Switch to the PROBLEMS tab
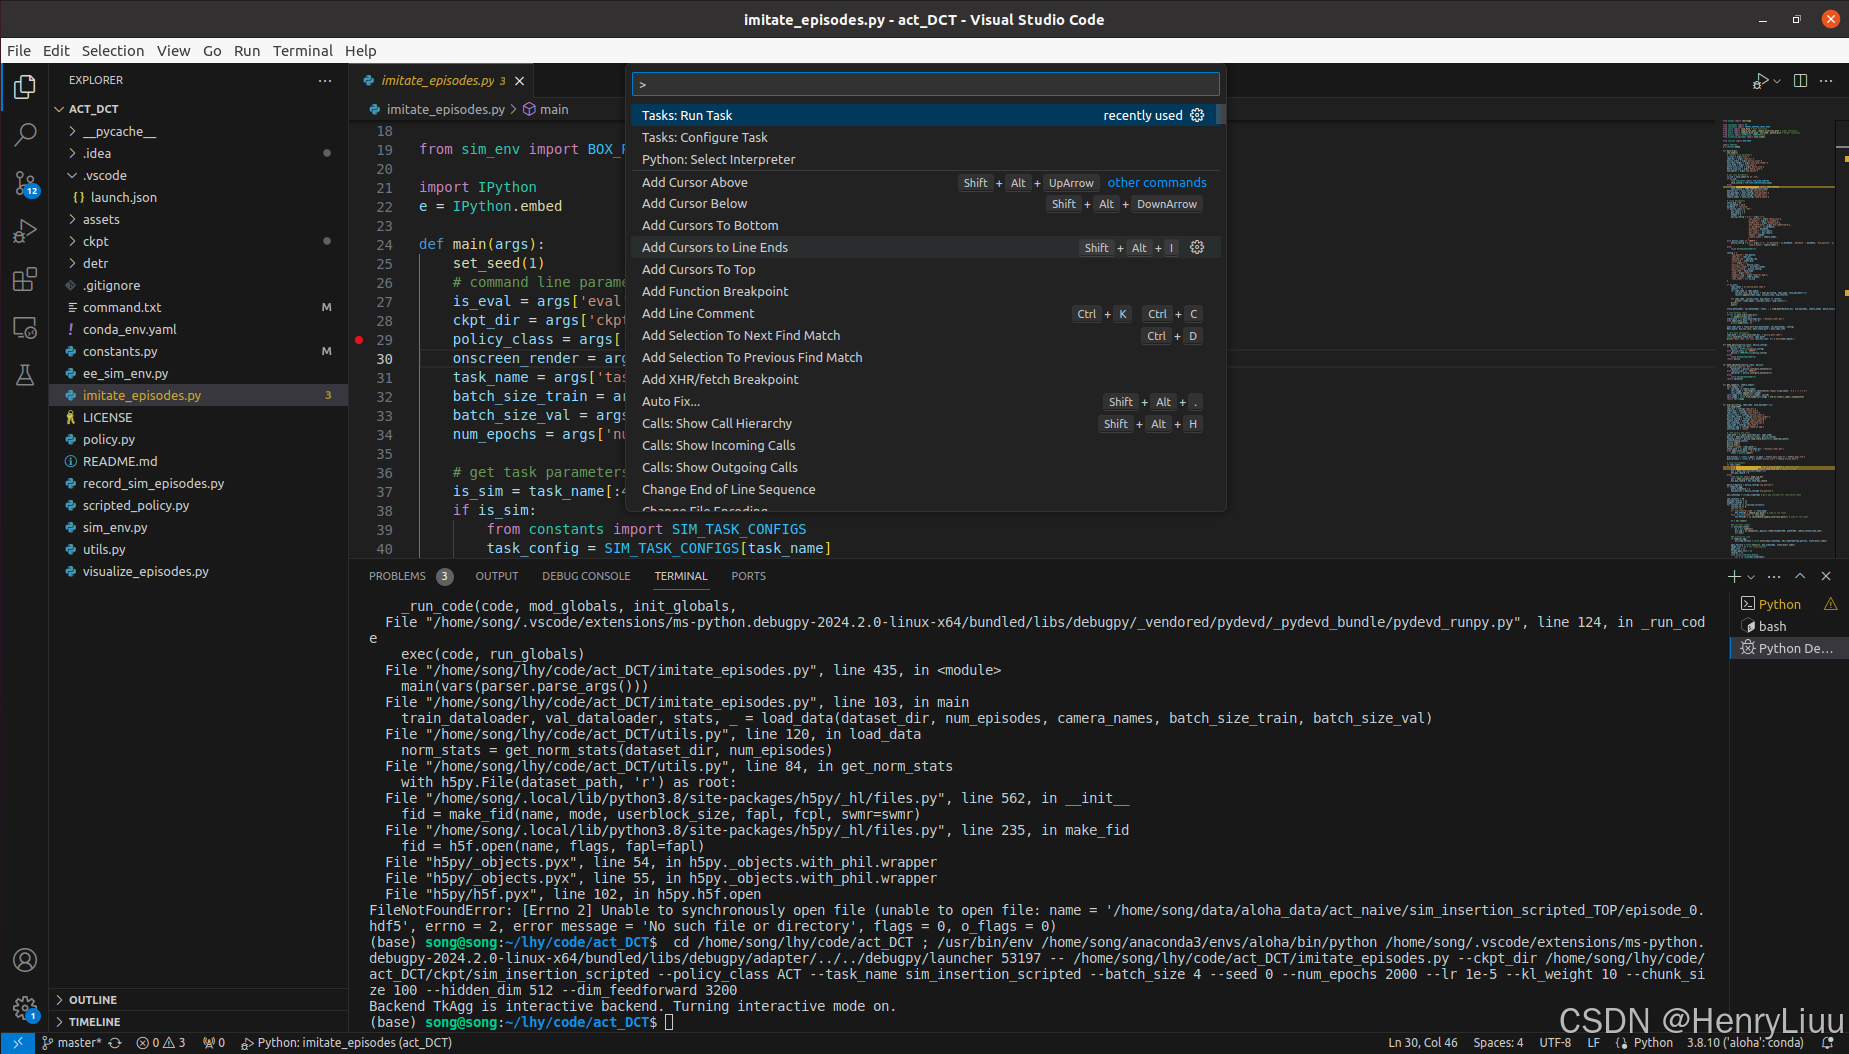The image size is (1849, 1054). tap(399, 576)
